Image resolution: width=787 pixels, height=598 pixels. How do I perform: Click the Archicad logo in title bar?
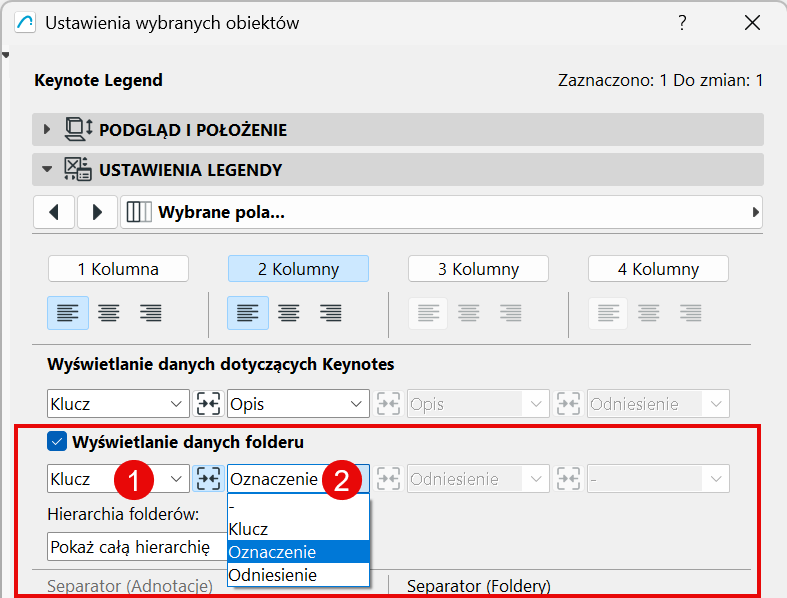click(25, 23)
